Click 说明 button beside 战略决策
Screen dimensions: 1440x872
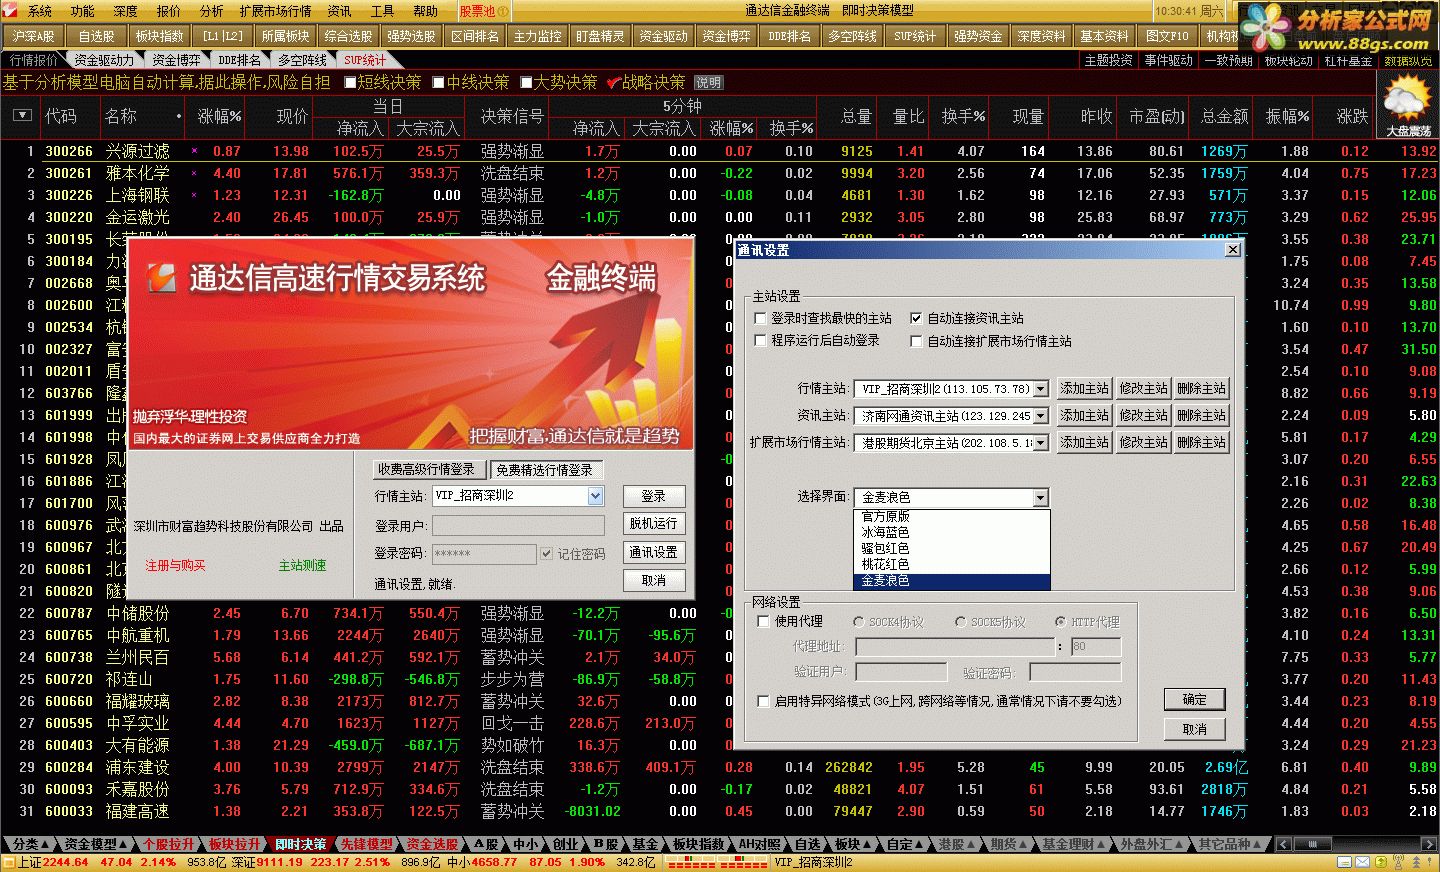click(708, 83)
